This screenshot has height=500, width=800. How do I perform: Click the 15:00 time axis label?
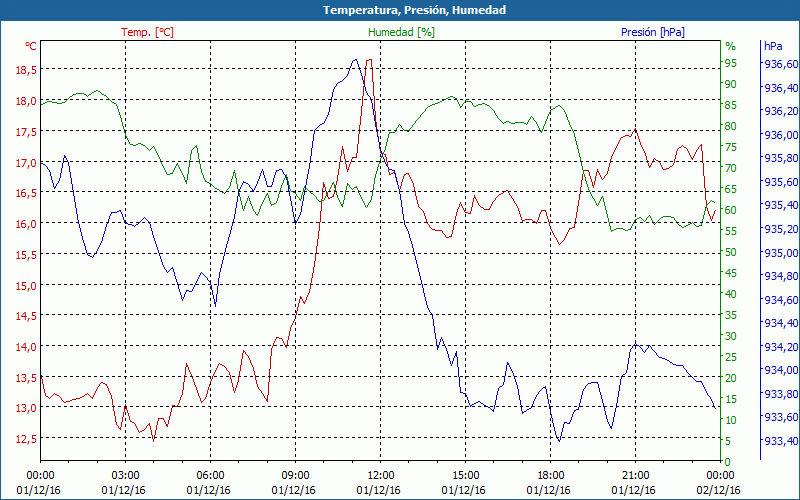(465, 476)
